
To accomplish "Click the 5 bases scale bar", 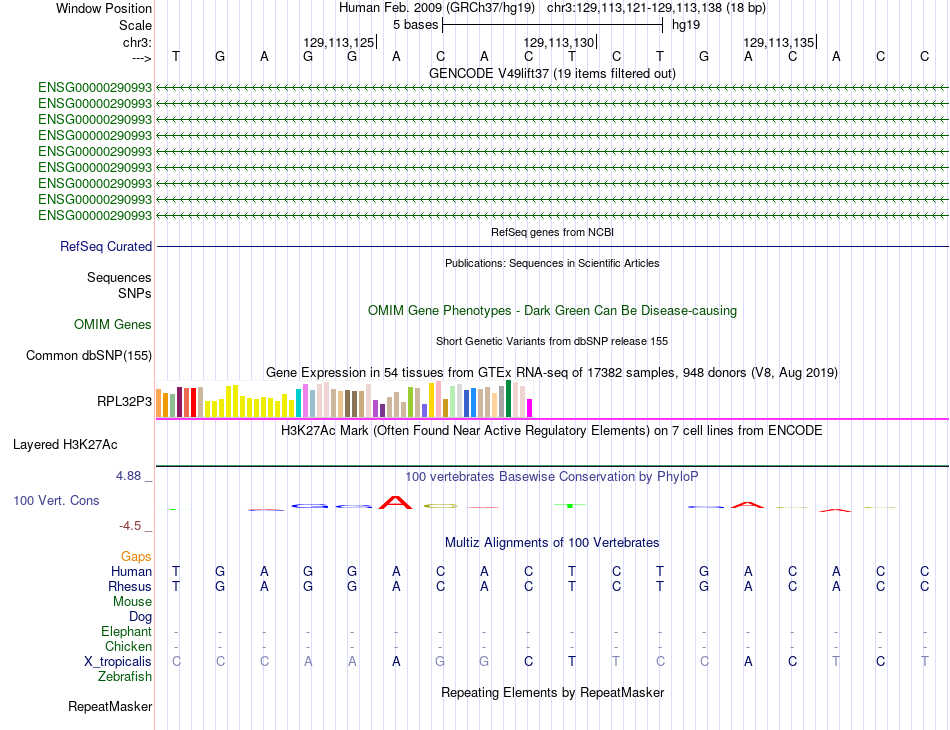I will click(x=553, y=25).
